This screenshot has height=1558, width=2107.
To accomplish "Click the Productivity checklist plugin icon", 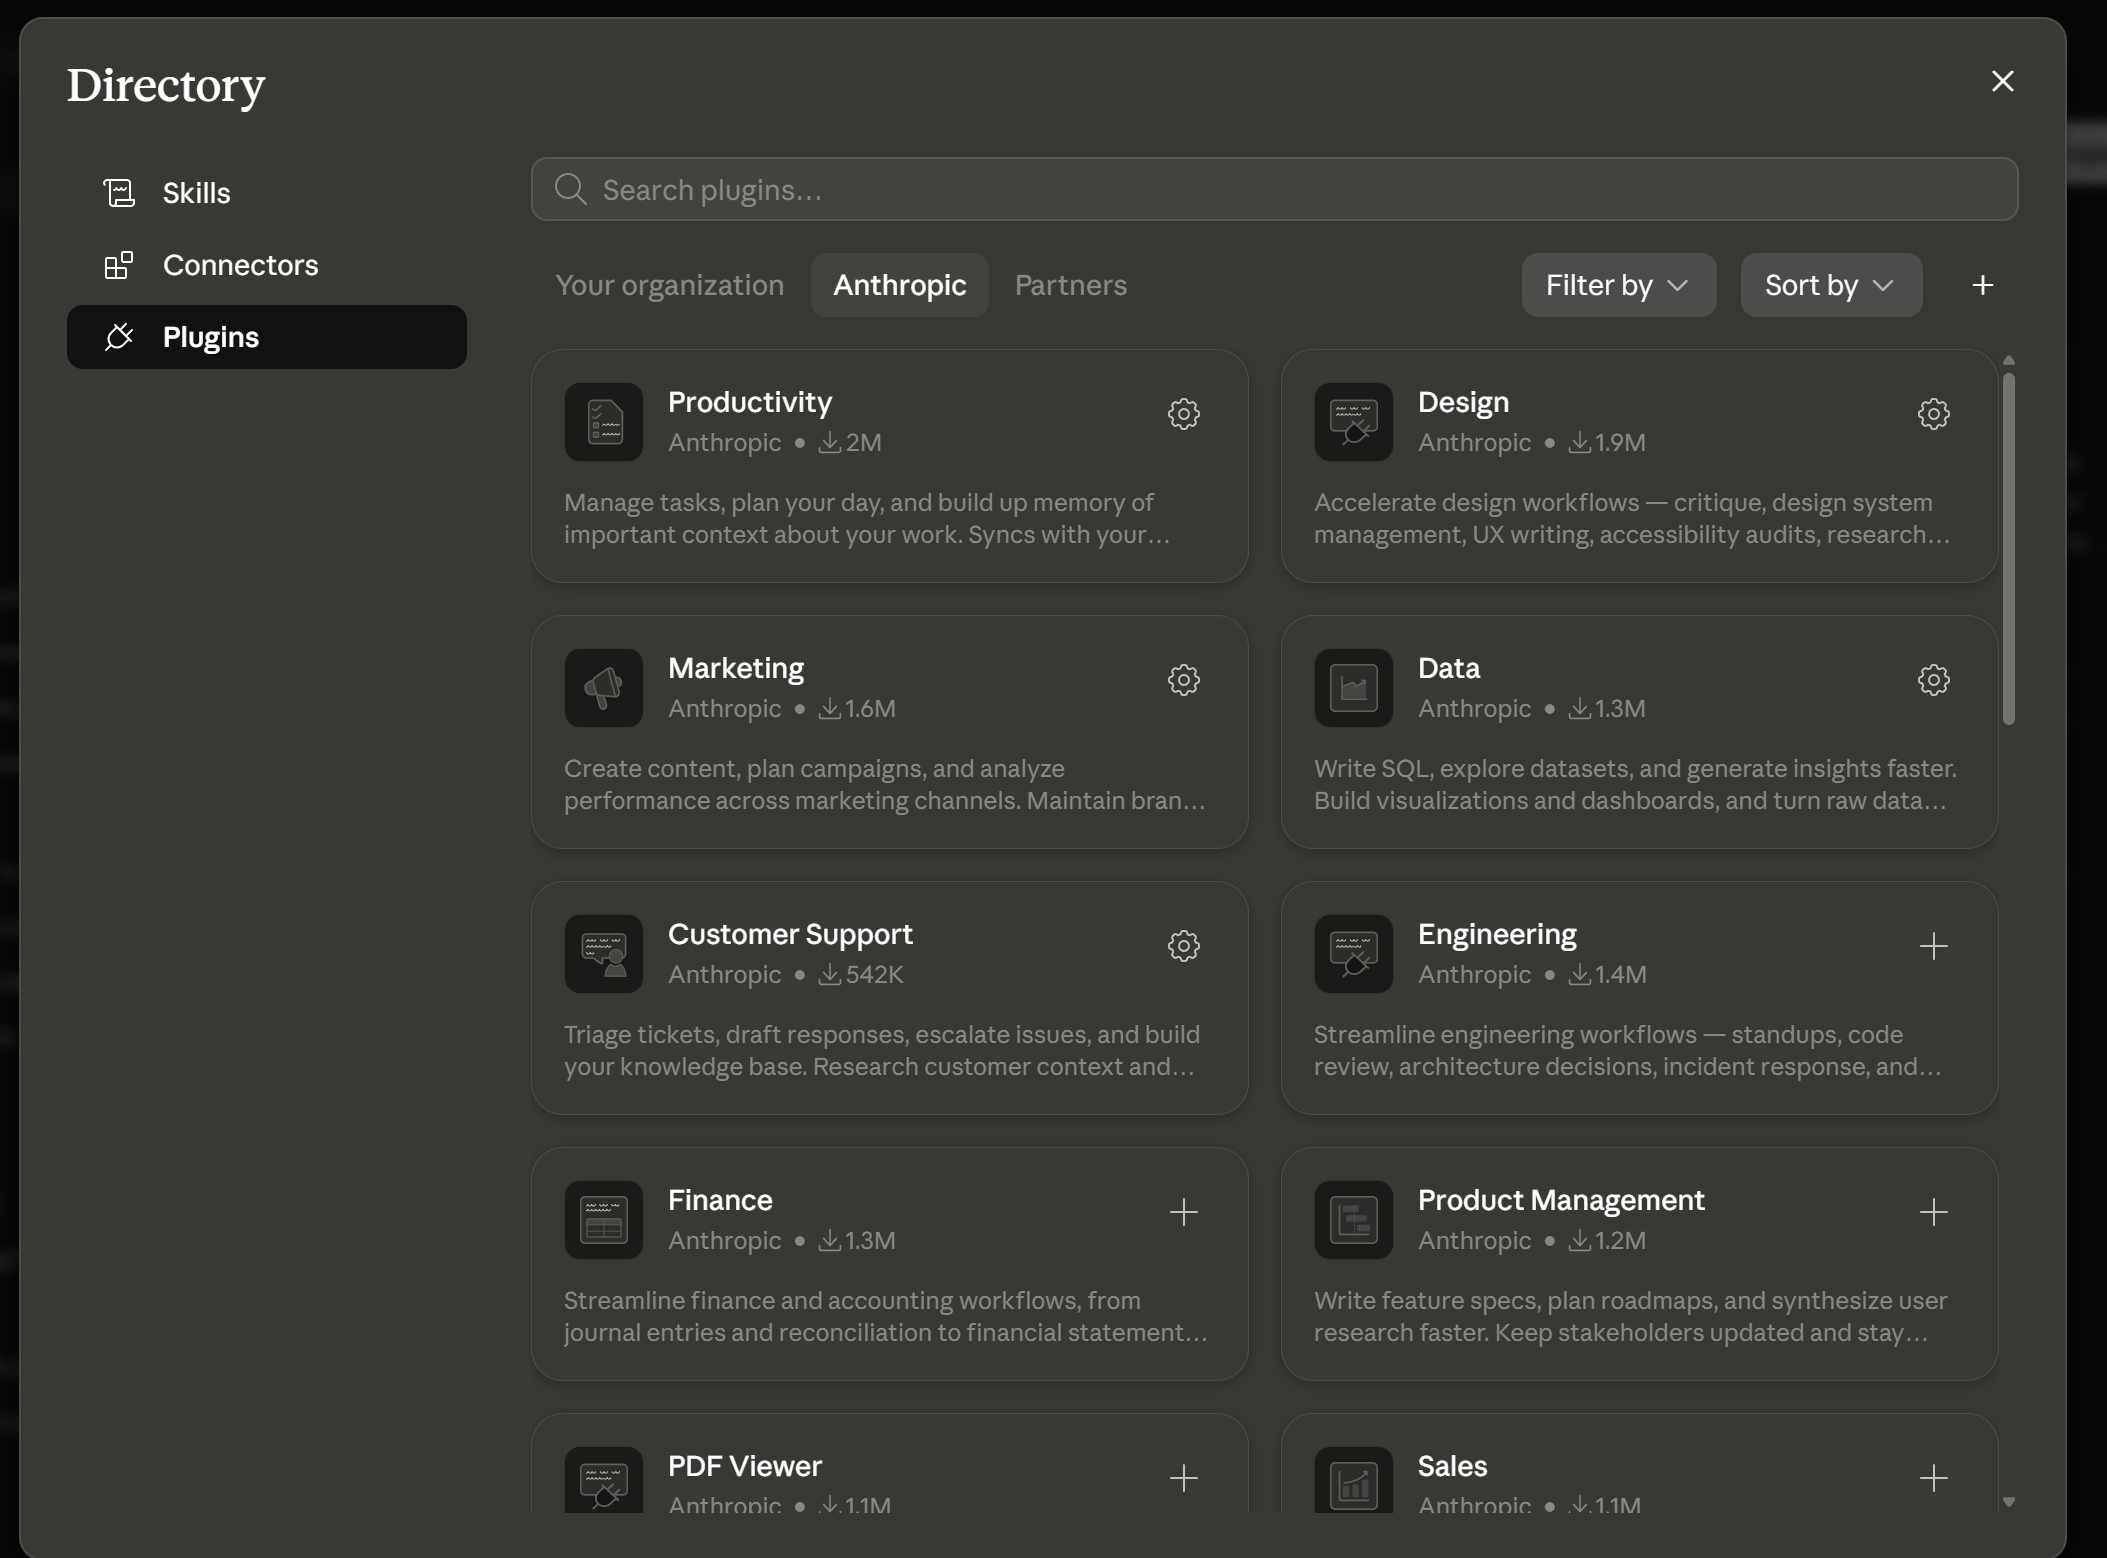I will tap(603, 422).
